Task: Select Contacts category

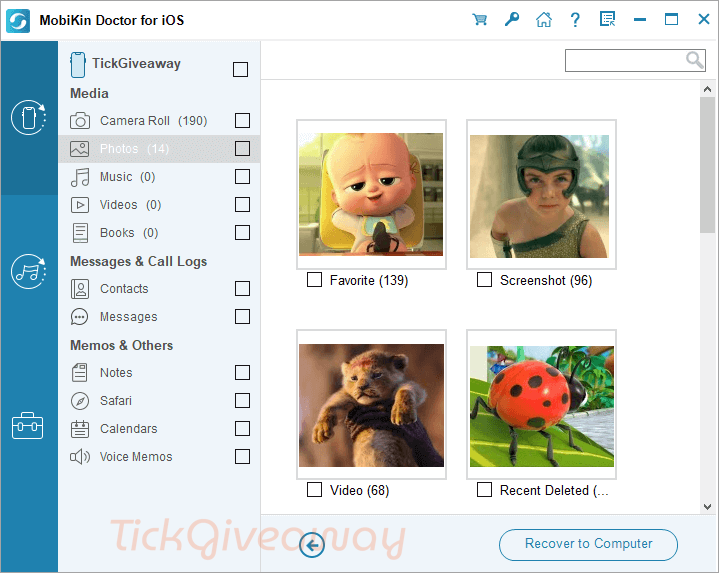Action: point(159,289)
